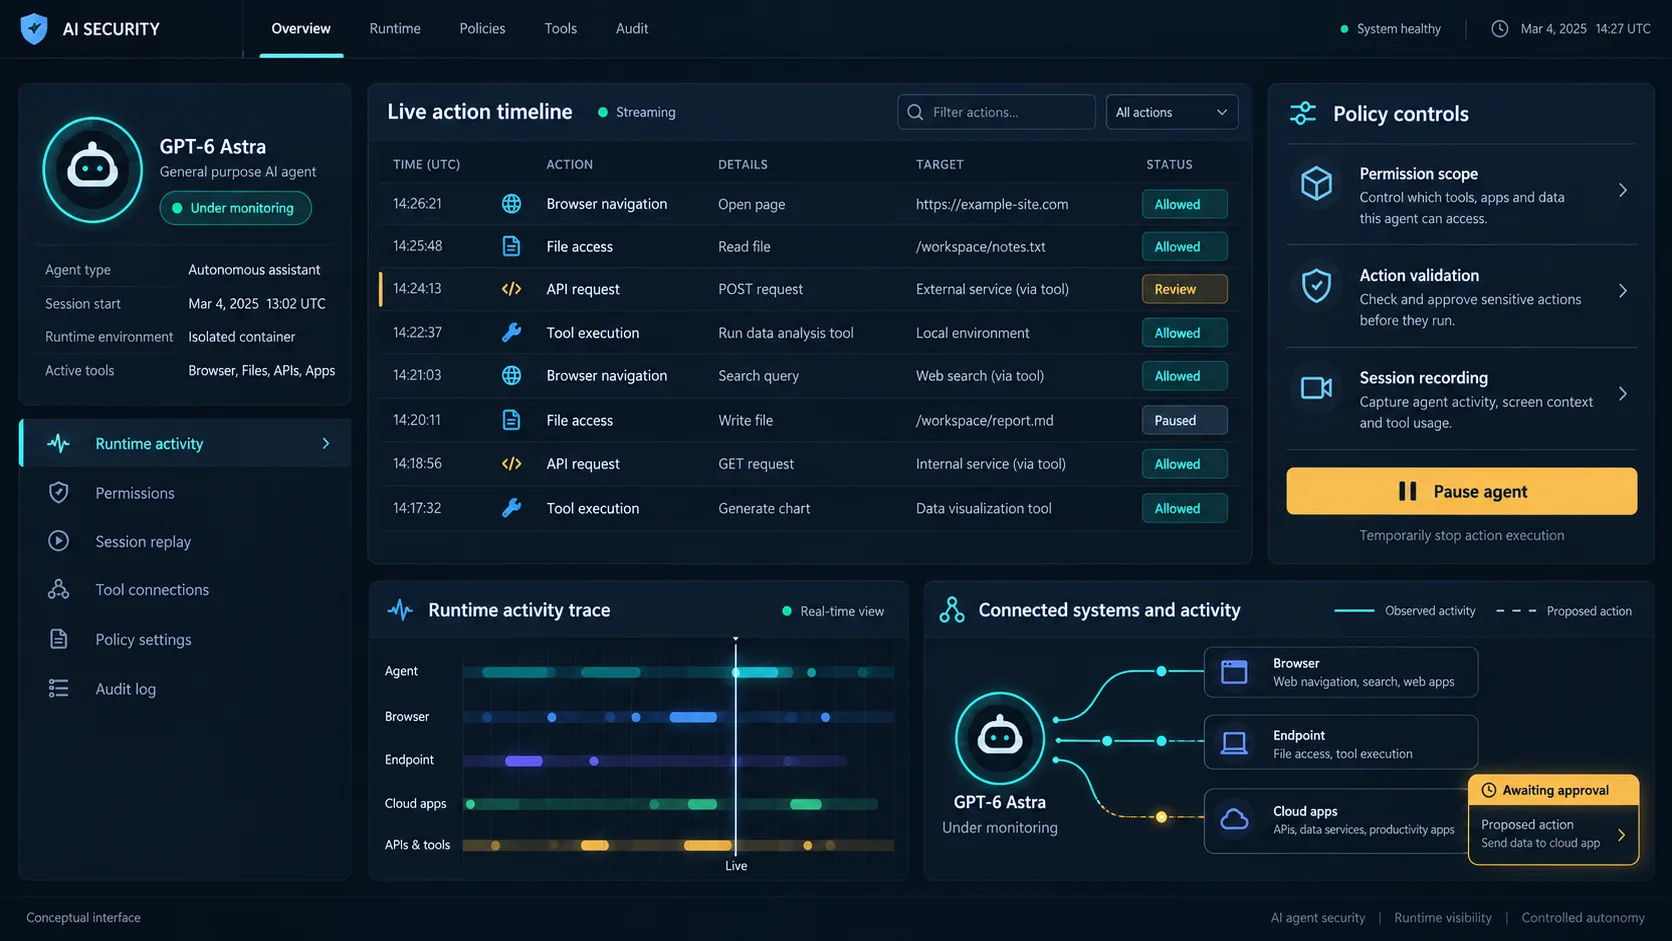
Task: Open the Proposed action chevron in approval card
Action: point(1621,835)
